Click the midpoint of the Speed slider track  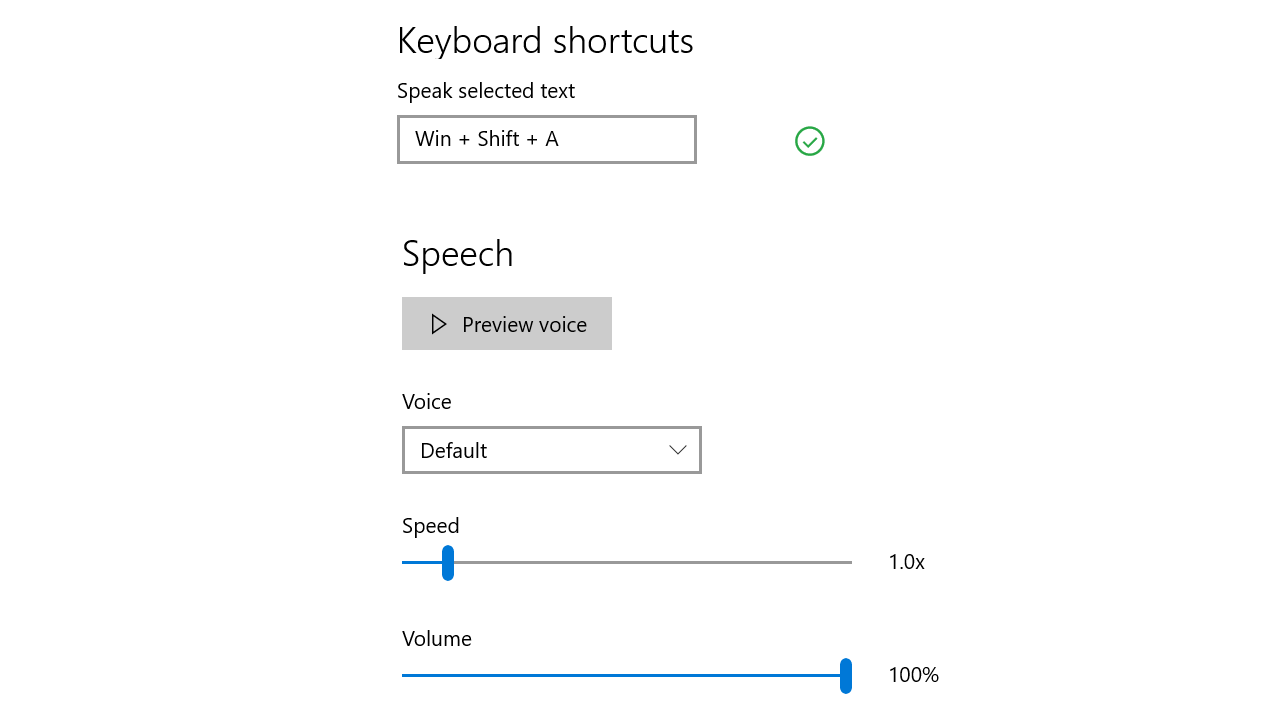(627, 562)
